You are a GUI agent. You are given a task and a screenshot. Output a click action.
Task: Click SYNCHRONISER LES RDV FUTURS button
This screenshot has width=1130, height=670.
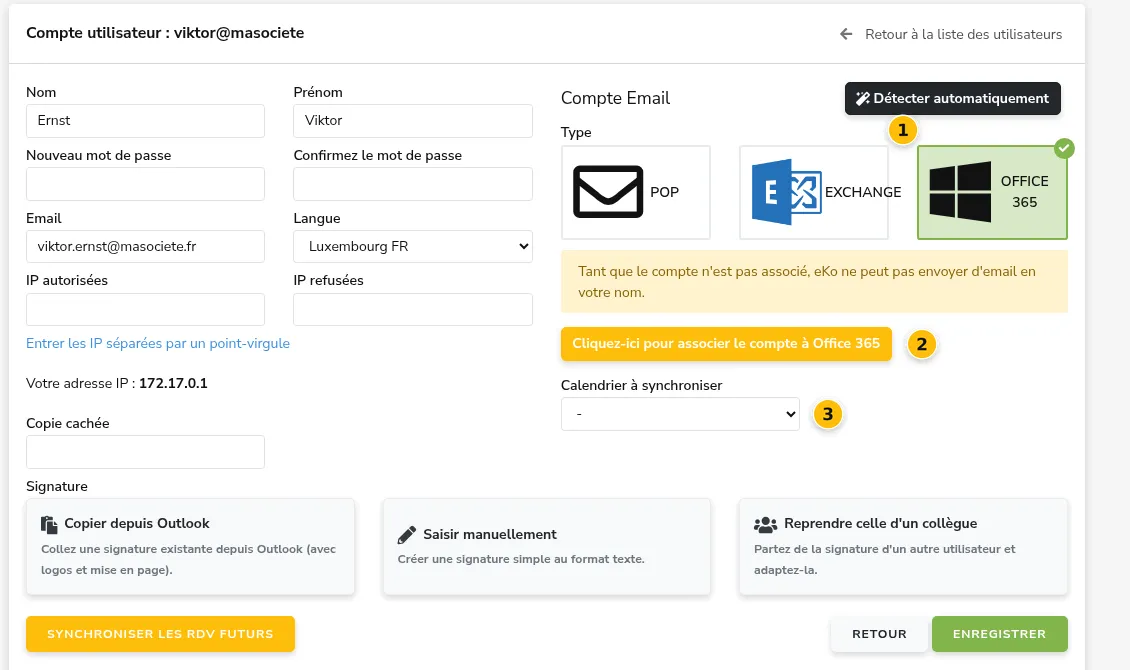click(x=160, y=634)
